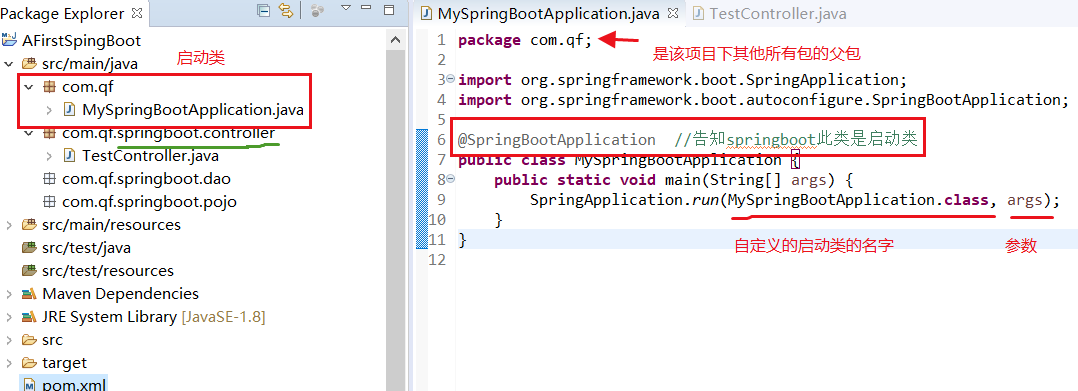This screenshot has height=391, width=1078.
Task: Expand the Maven Dependencies node
Action: (x=9, y=293)
